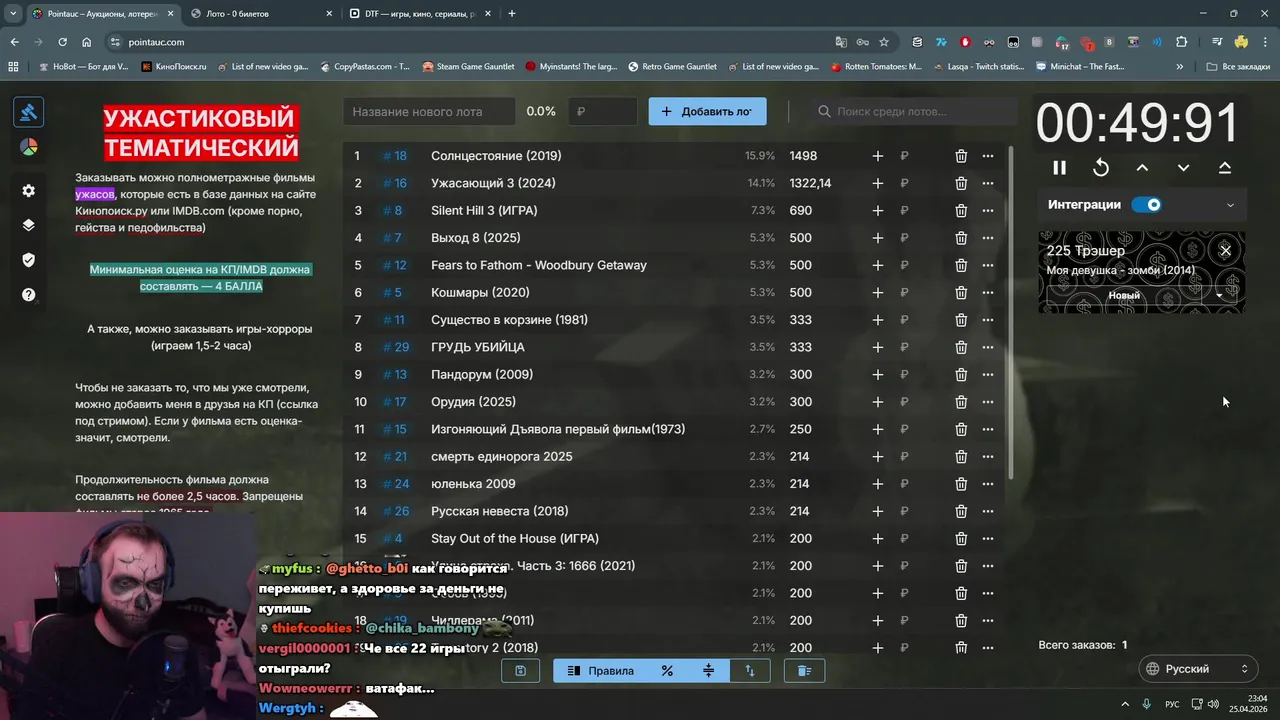Go to the browser home page
1280x720 pixels.
tap(87, 42)
